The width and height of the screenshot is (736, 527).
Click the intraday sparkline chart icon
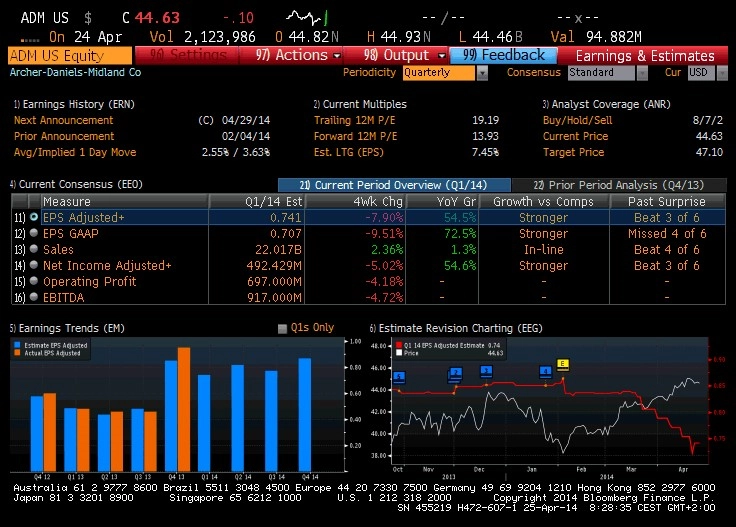coord(307,18)
